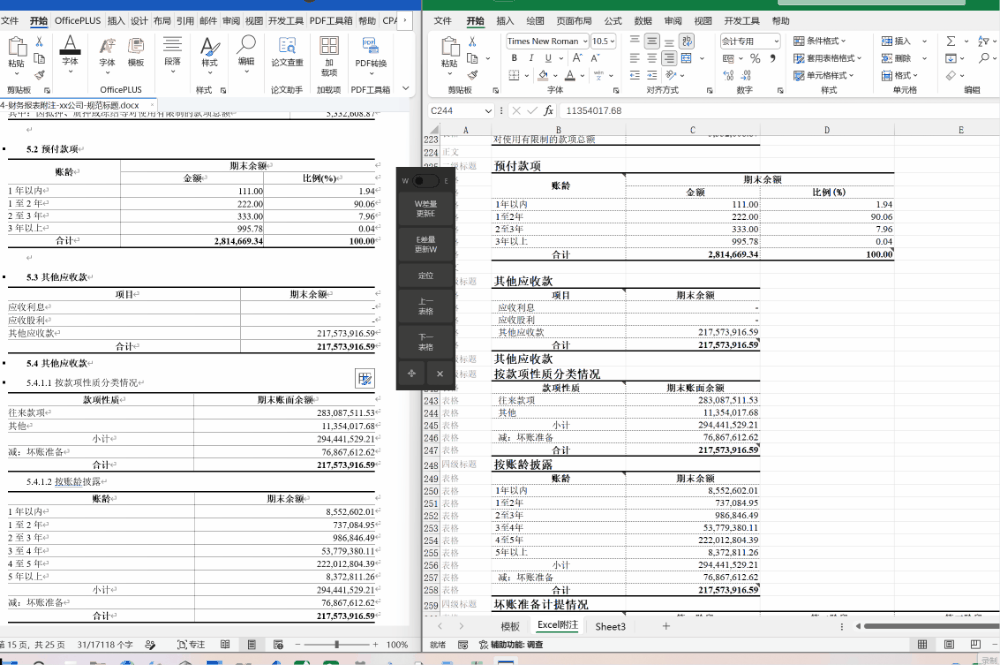Click the fx insert function icon

548,110
